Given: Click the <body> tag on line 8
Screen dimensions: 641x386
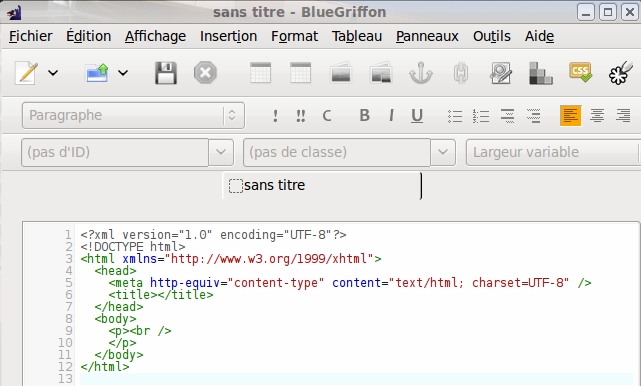Looking at the screenshot, I should tap(115, 319).
